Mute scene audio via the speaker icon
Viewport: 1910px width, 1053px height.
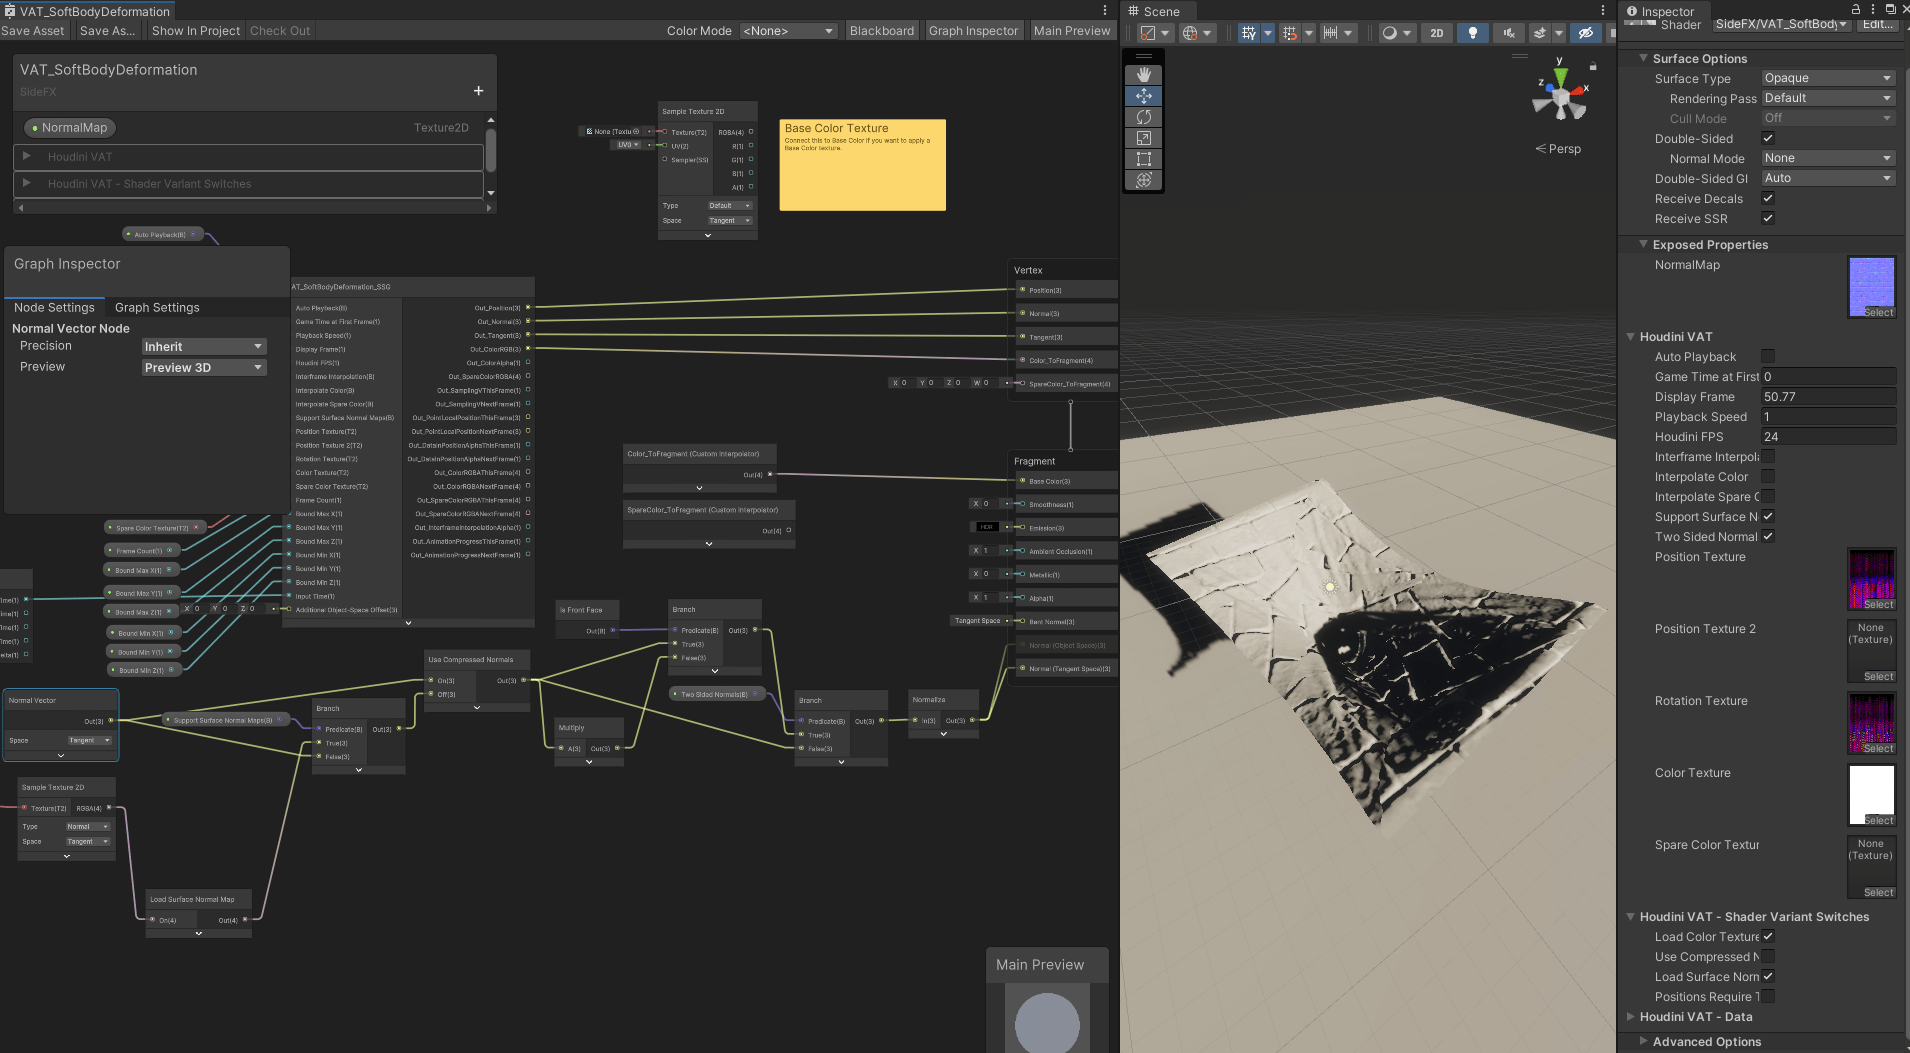(x=1508, y=32)
